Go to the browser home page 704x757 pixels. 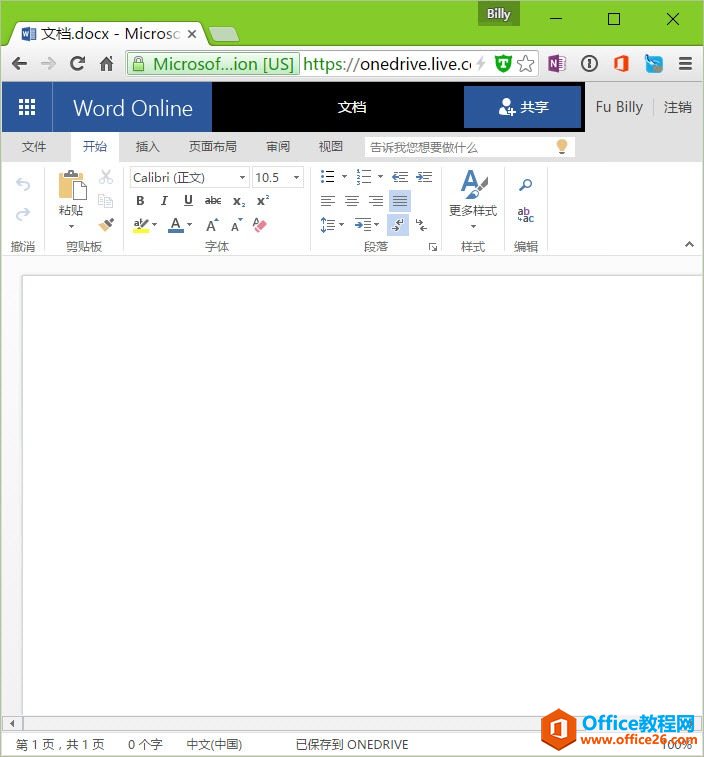[106, 63]
